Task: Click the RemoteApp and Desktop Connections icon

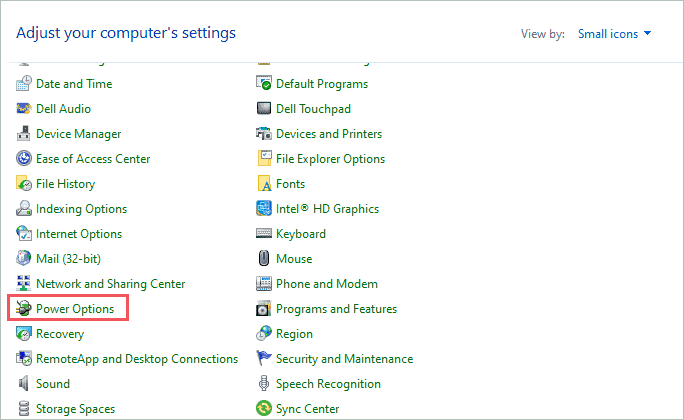Action: tap(24, 359)
